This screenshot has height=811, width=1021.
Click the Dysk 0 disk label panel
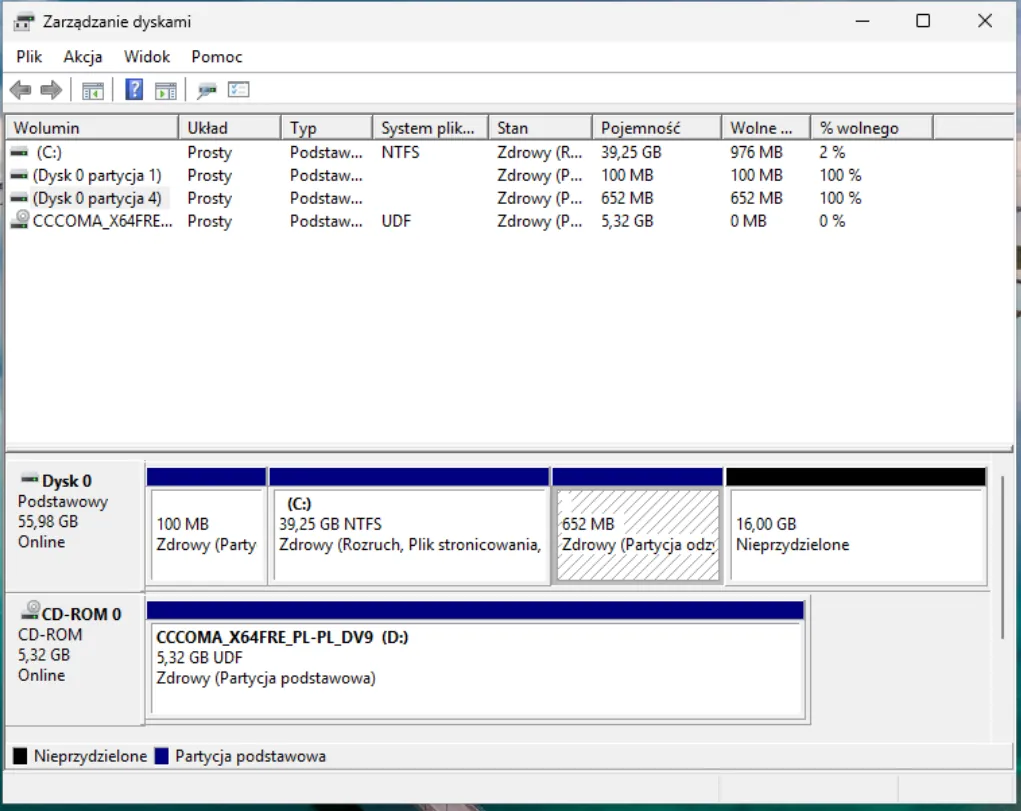pyautogui.click(x=74, y=520)
